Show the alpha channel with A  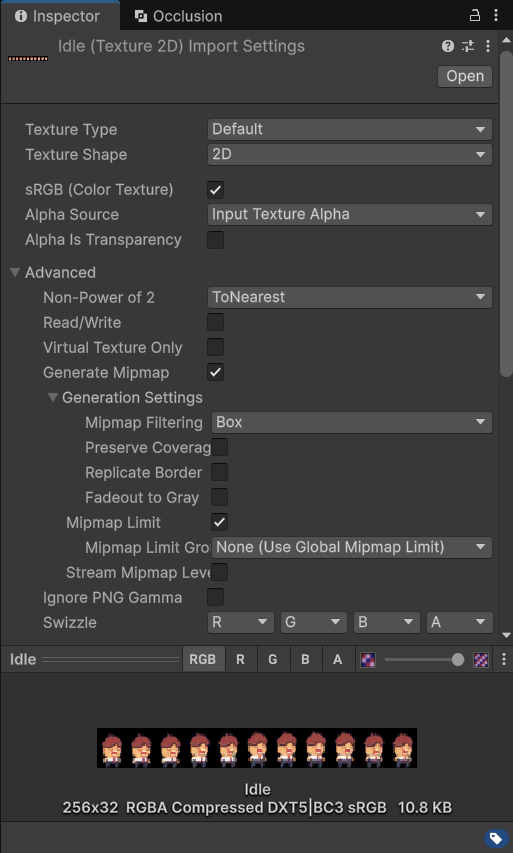(337, 660)
